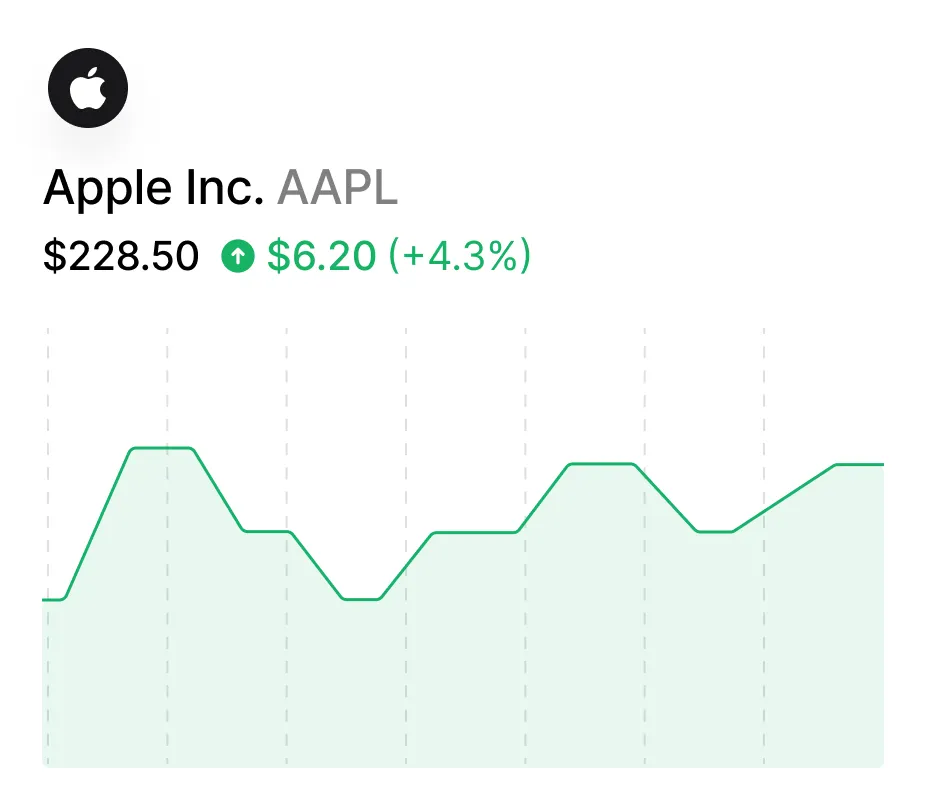
Task: Open the Apple Inc. company name
Action: [153, 188]
